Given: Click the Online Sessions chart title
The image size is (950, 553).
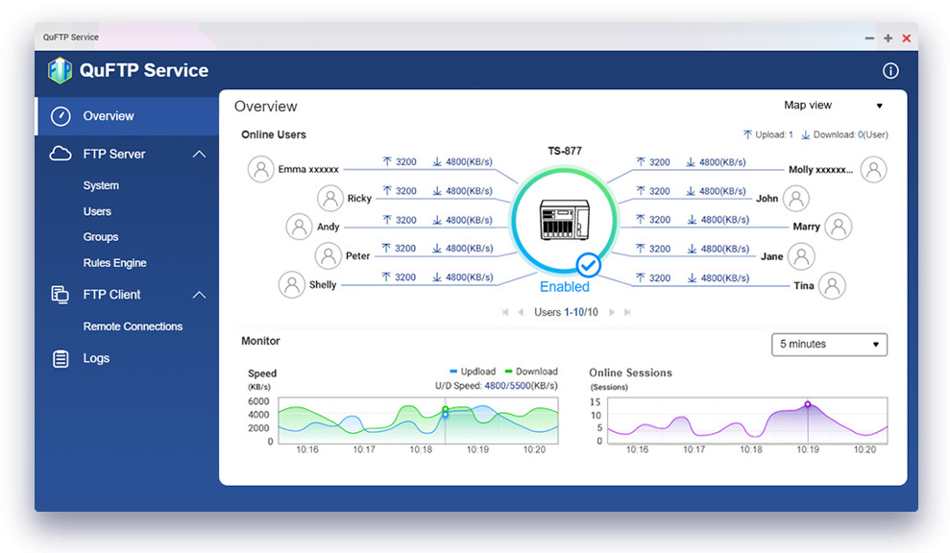Looking at the screenshot, I should (x=630, y=373).
